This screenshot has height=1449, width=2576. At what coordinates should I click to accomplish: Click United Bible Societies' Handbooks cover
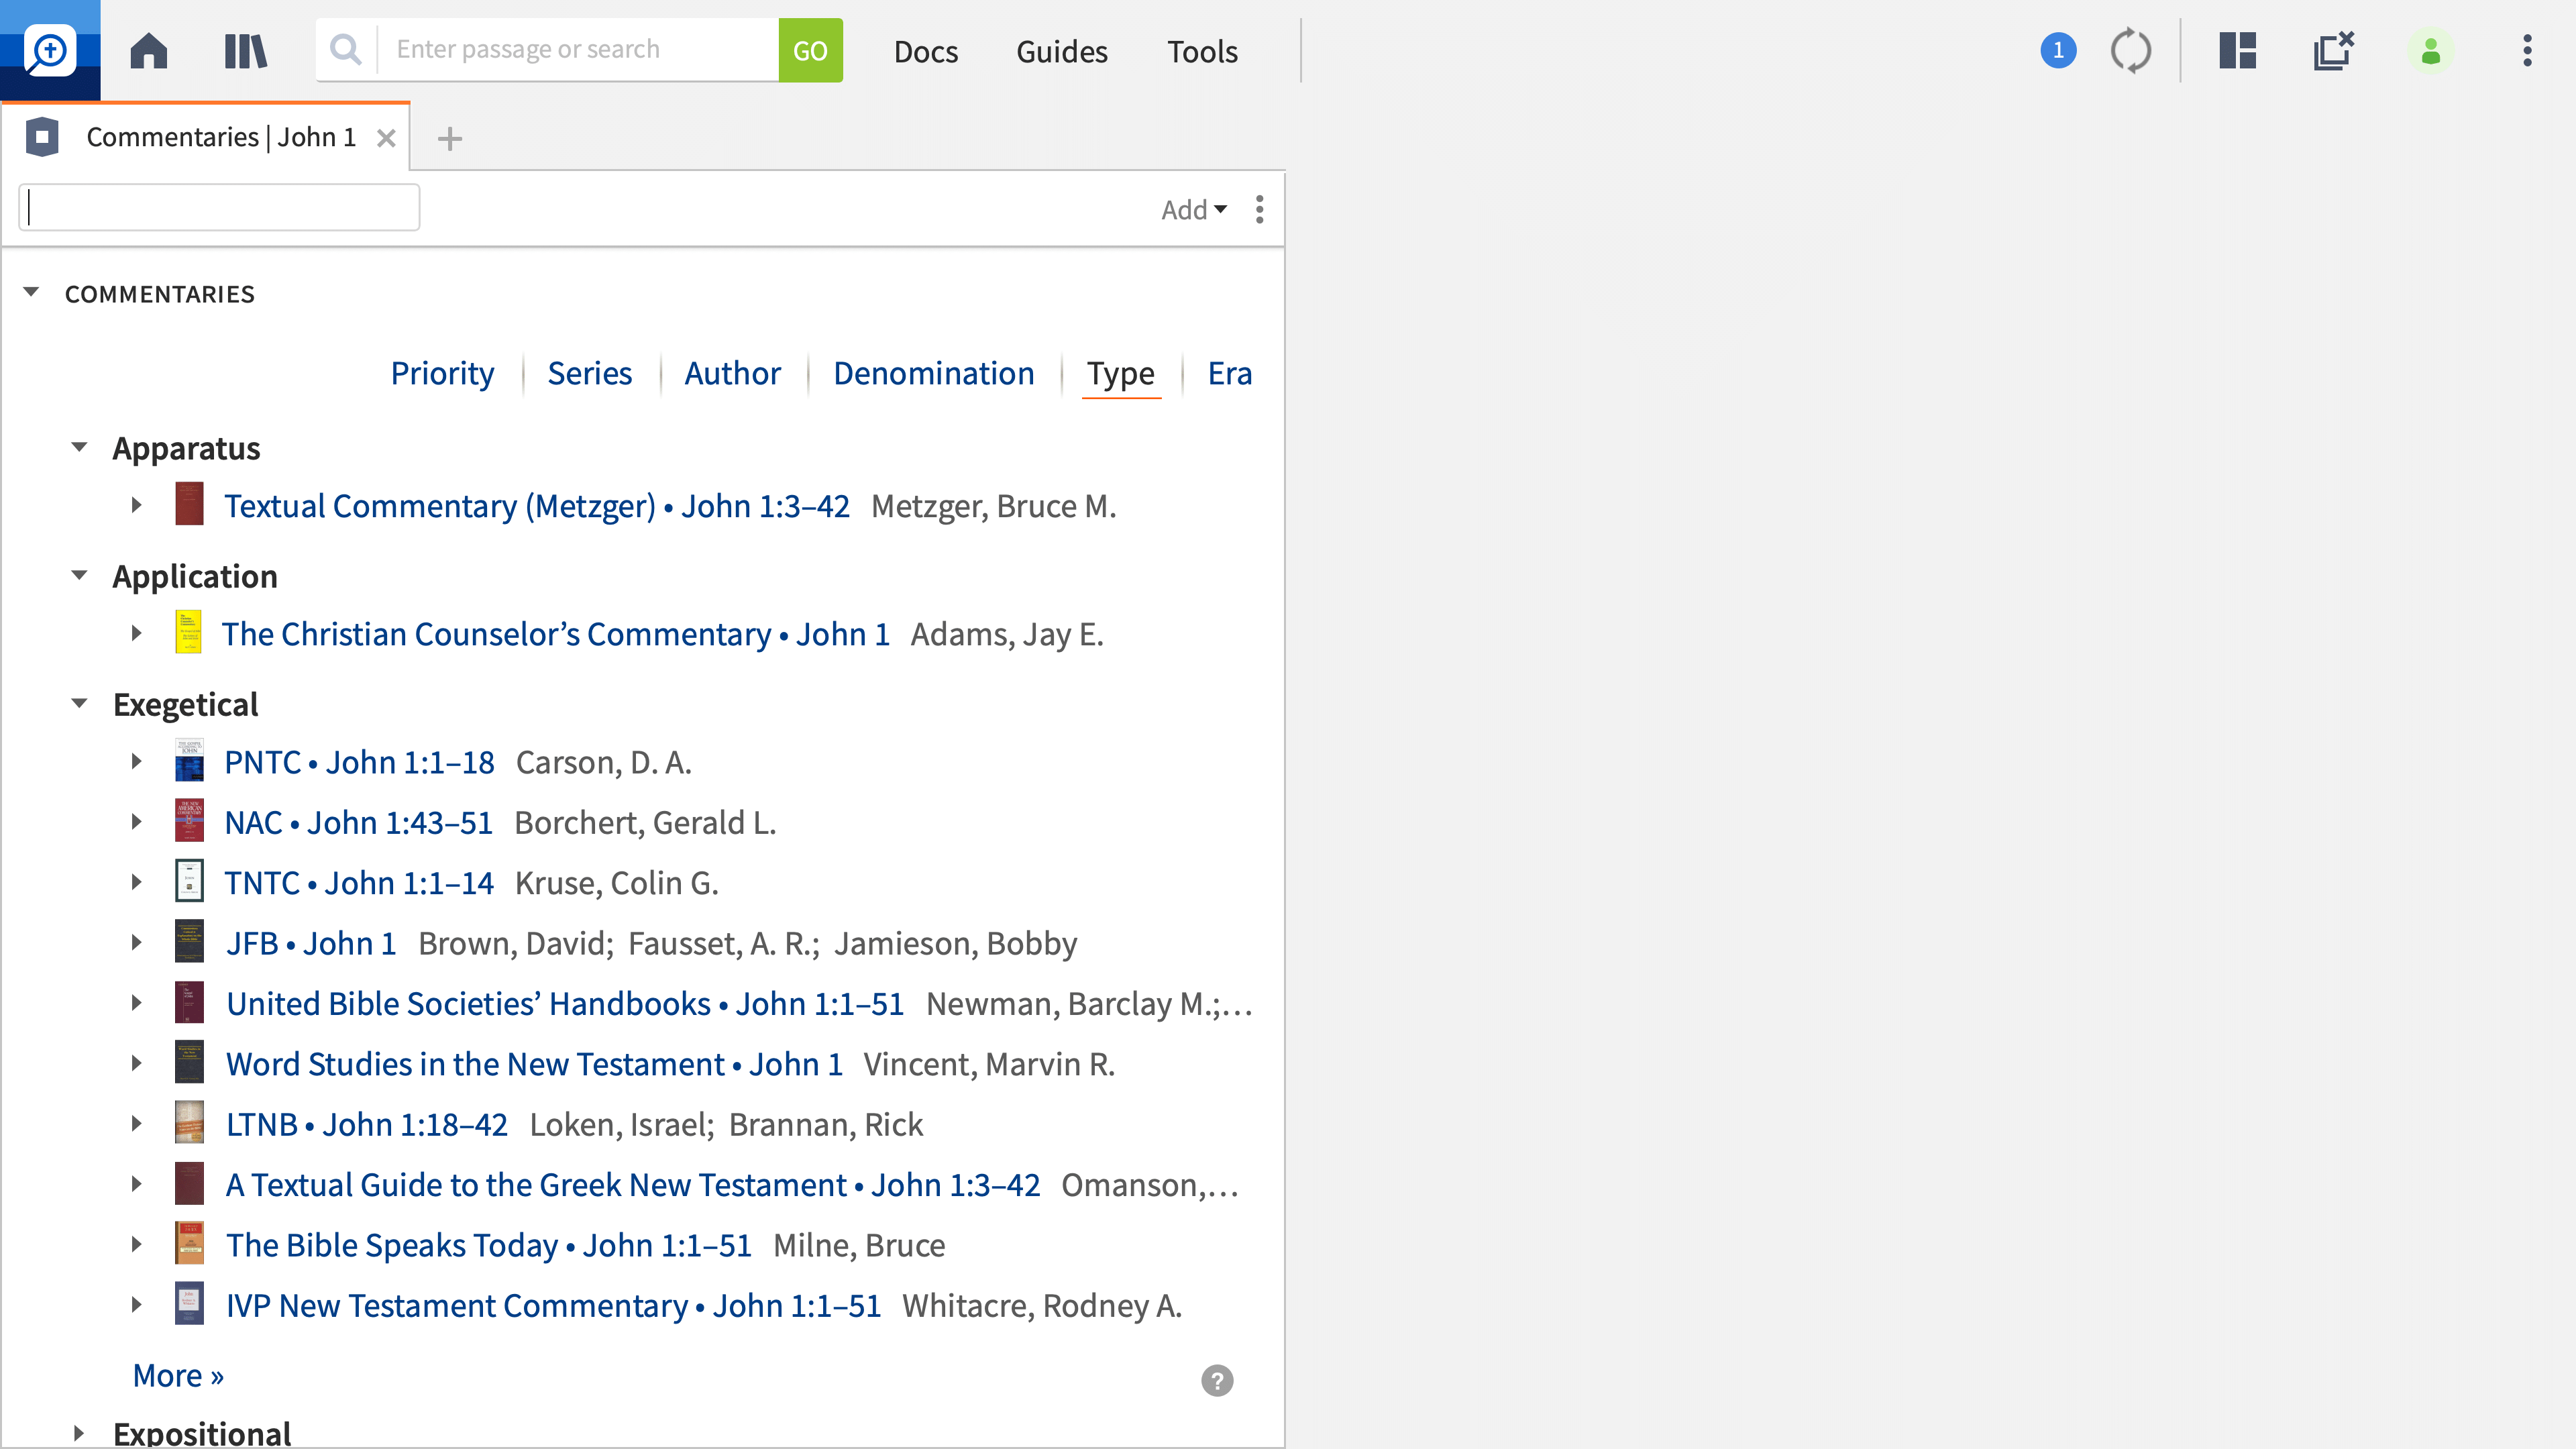(x=189, y=1002)
